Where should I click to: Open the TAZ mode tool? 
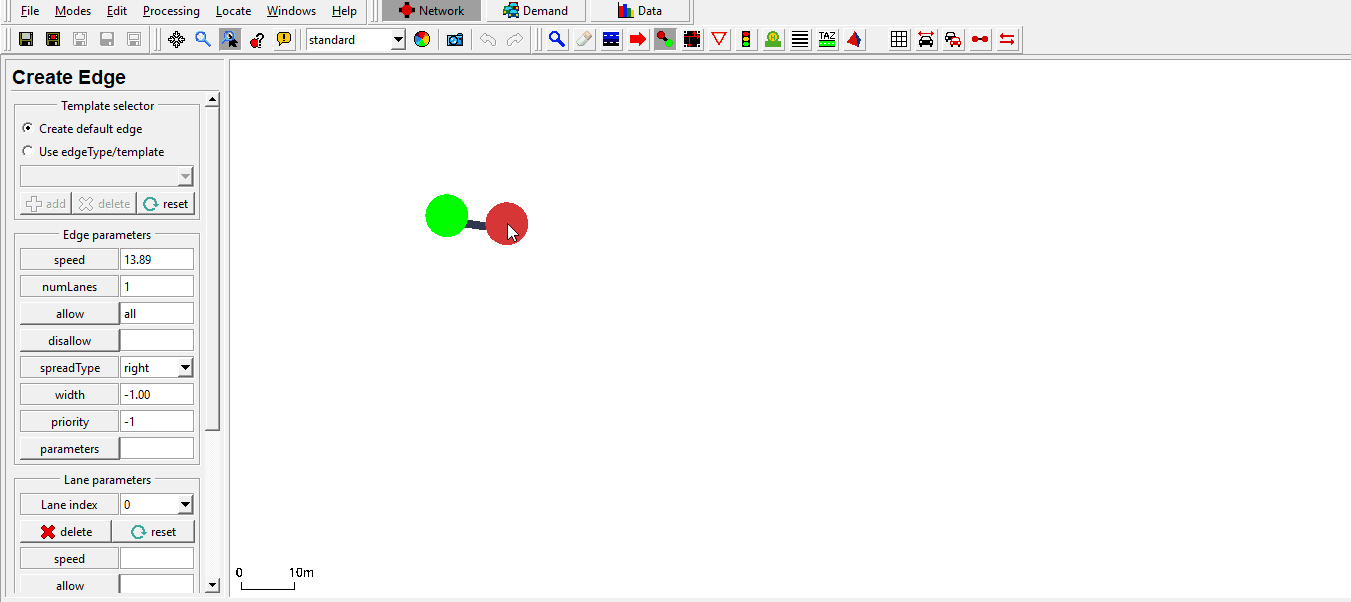[827, 40]
